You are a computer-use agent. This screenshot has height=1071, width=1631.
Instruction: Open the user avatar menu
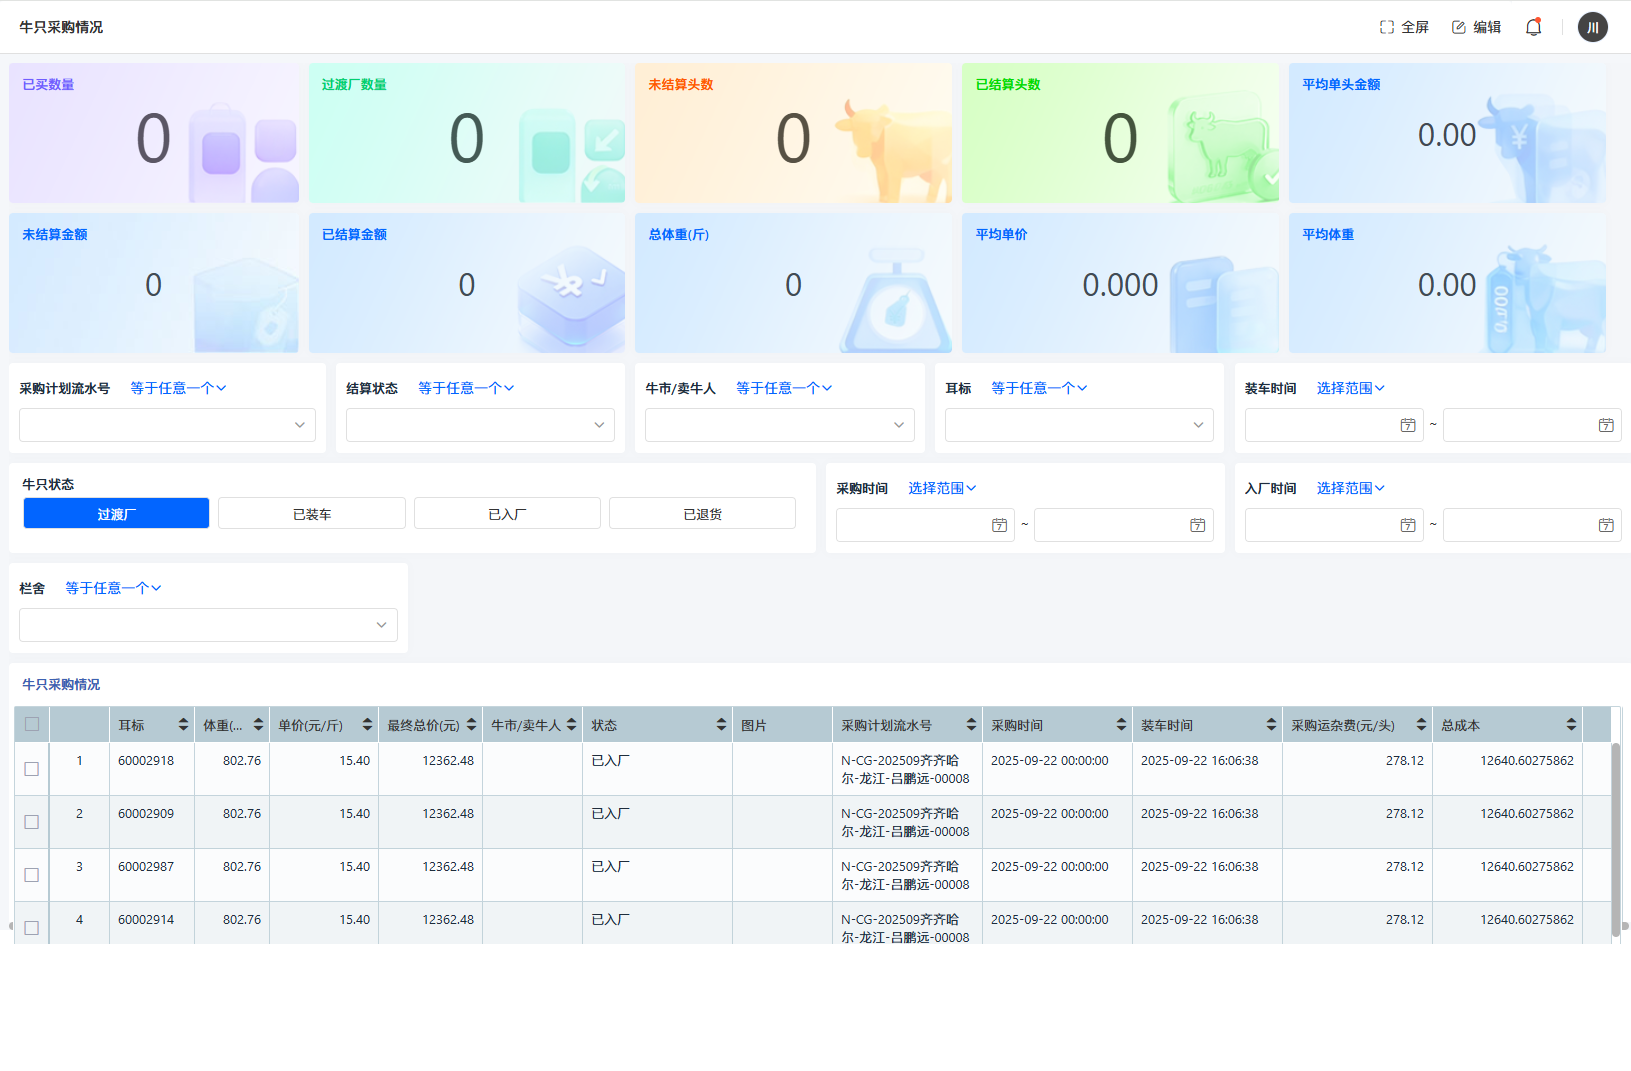[1592, 27]
